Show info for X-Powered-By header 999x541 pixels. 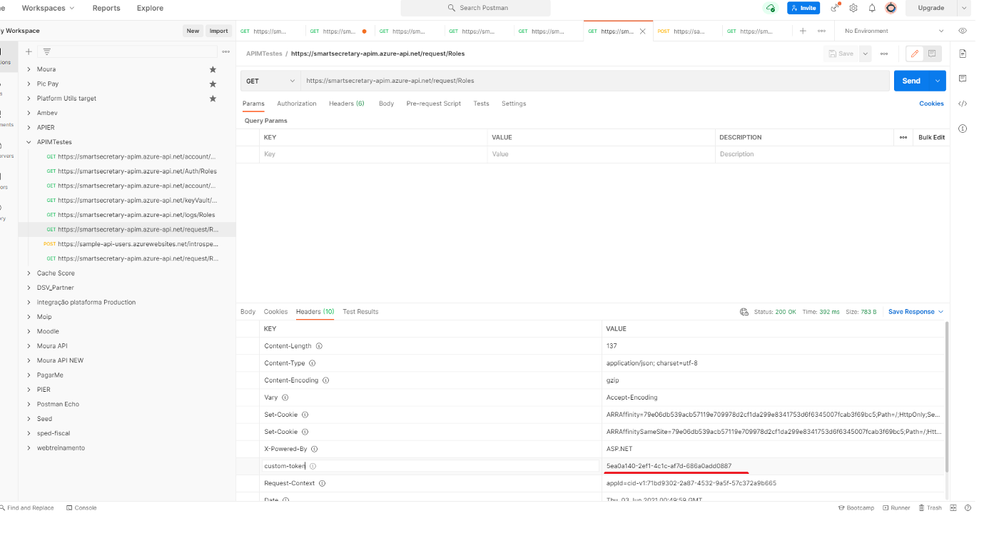(x=314, y=449)
